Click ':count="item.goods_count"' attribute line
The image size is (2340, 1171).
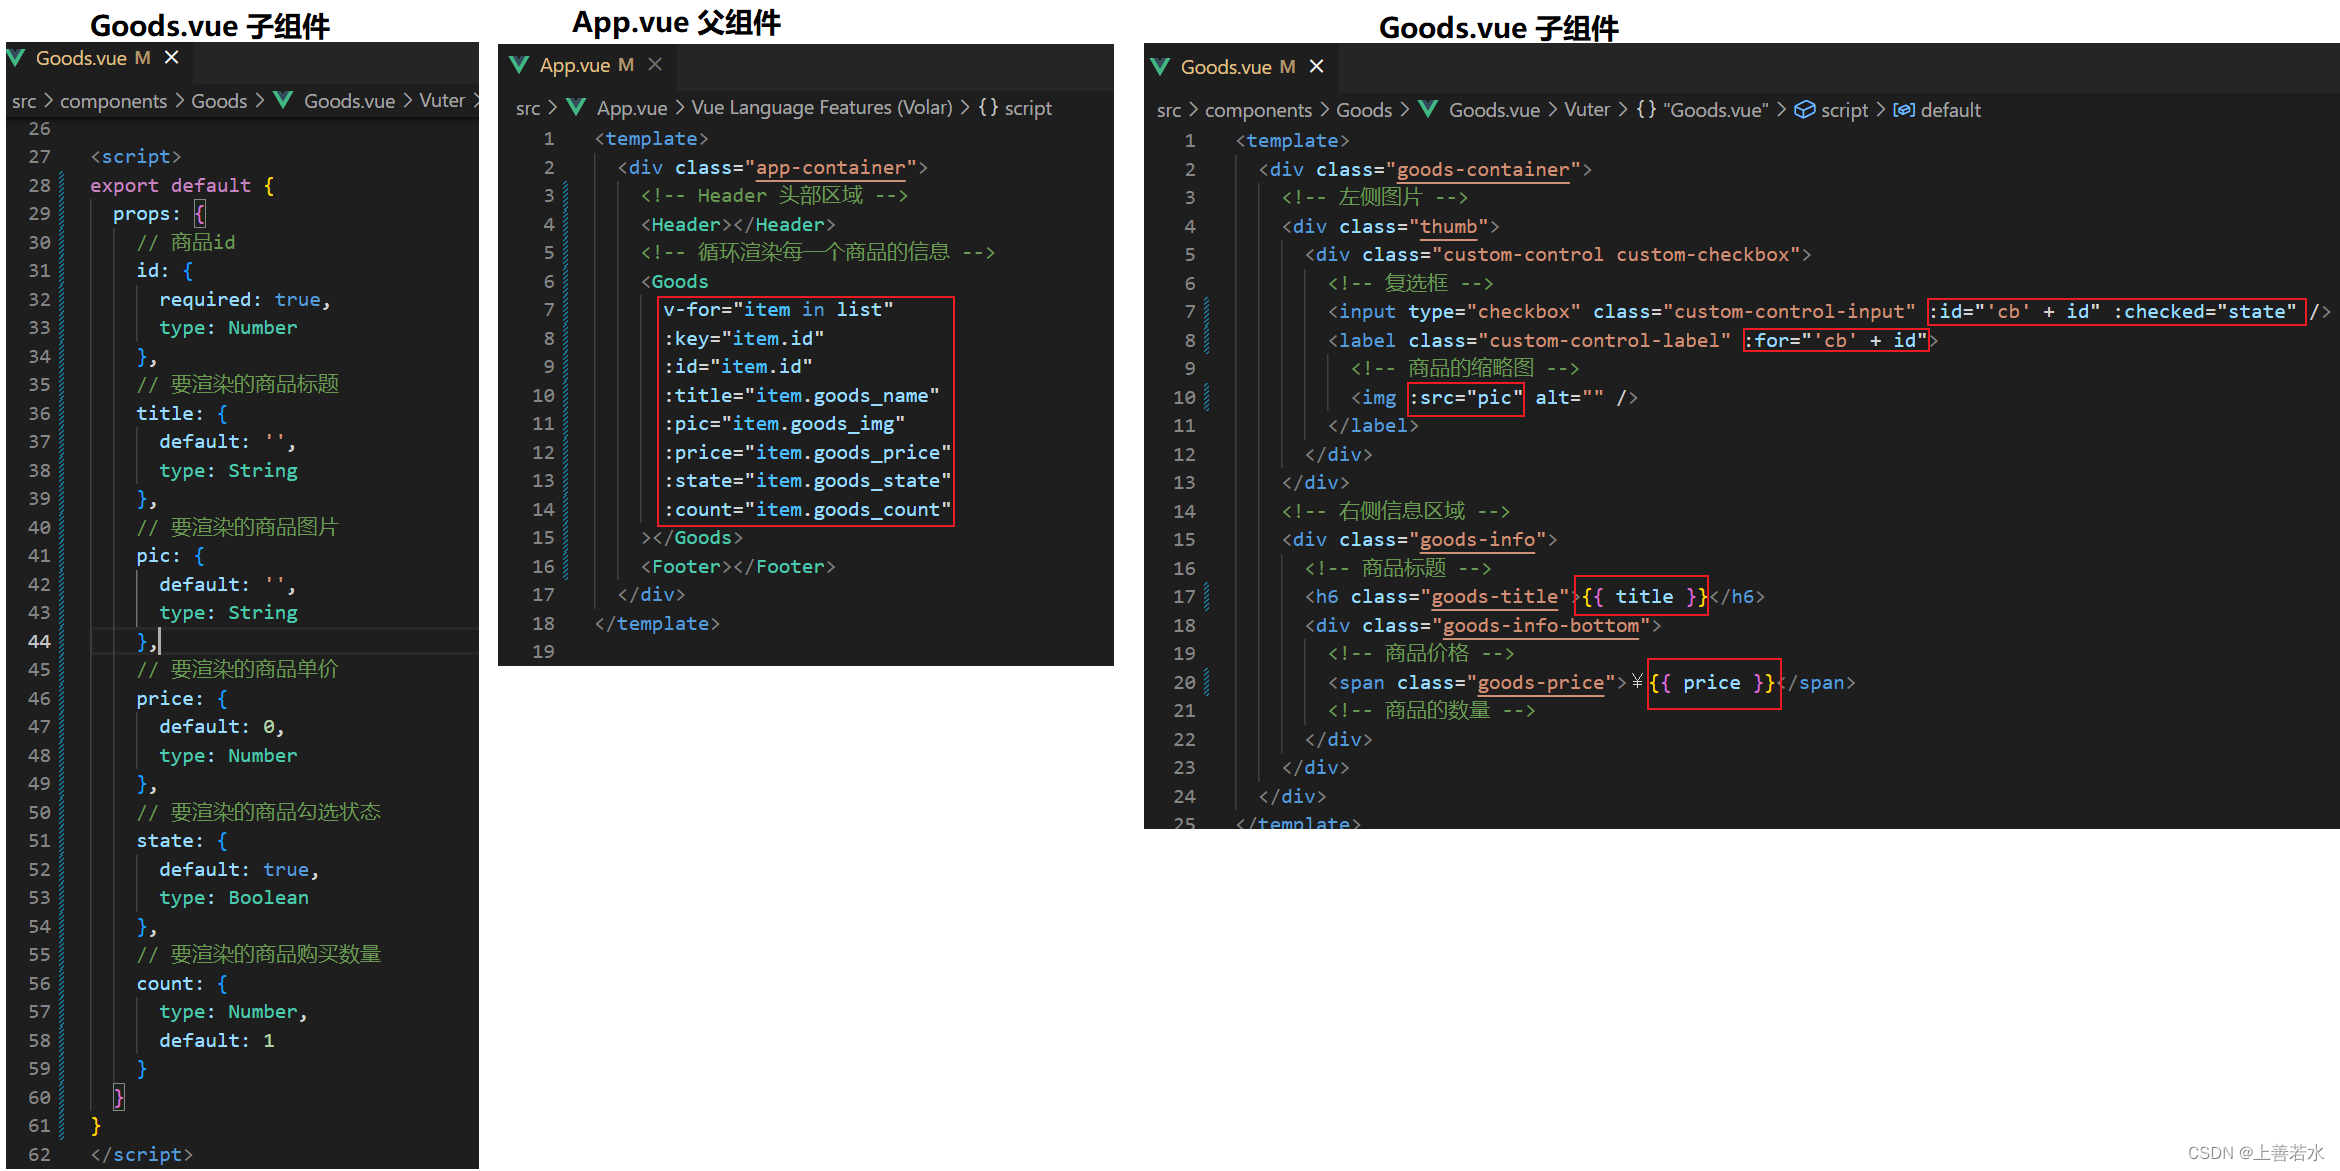click(807, 509)
